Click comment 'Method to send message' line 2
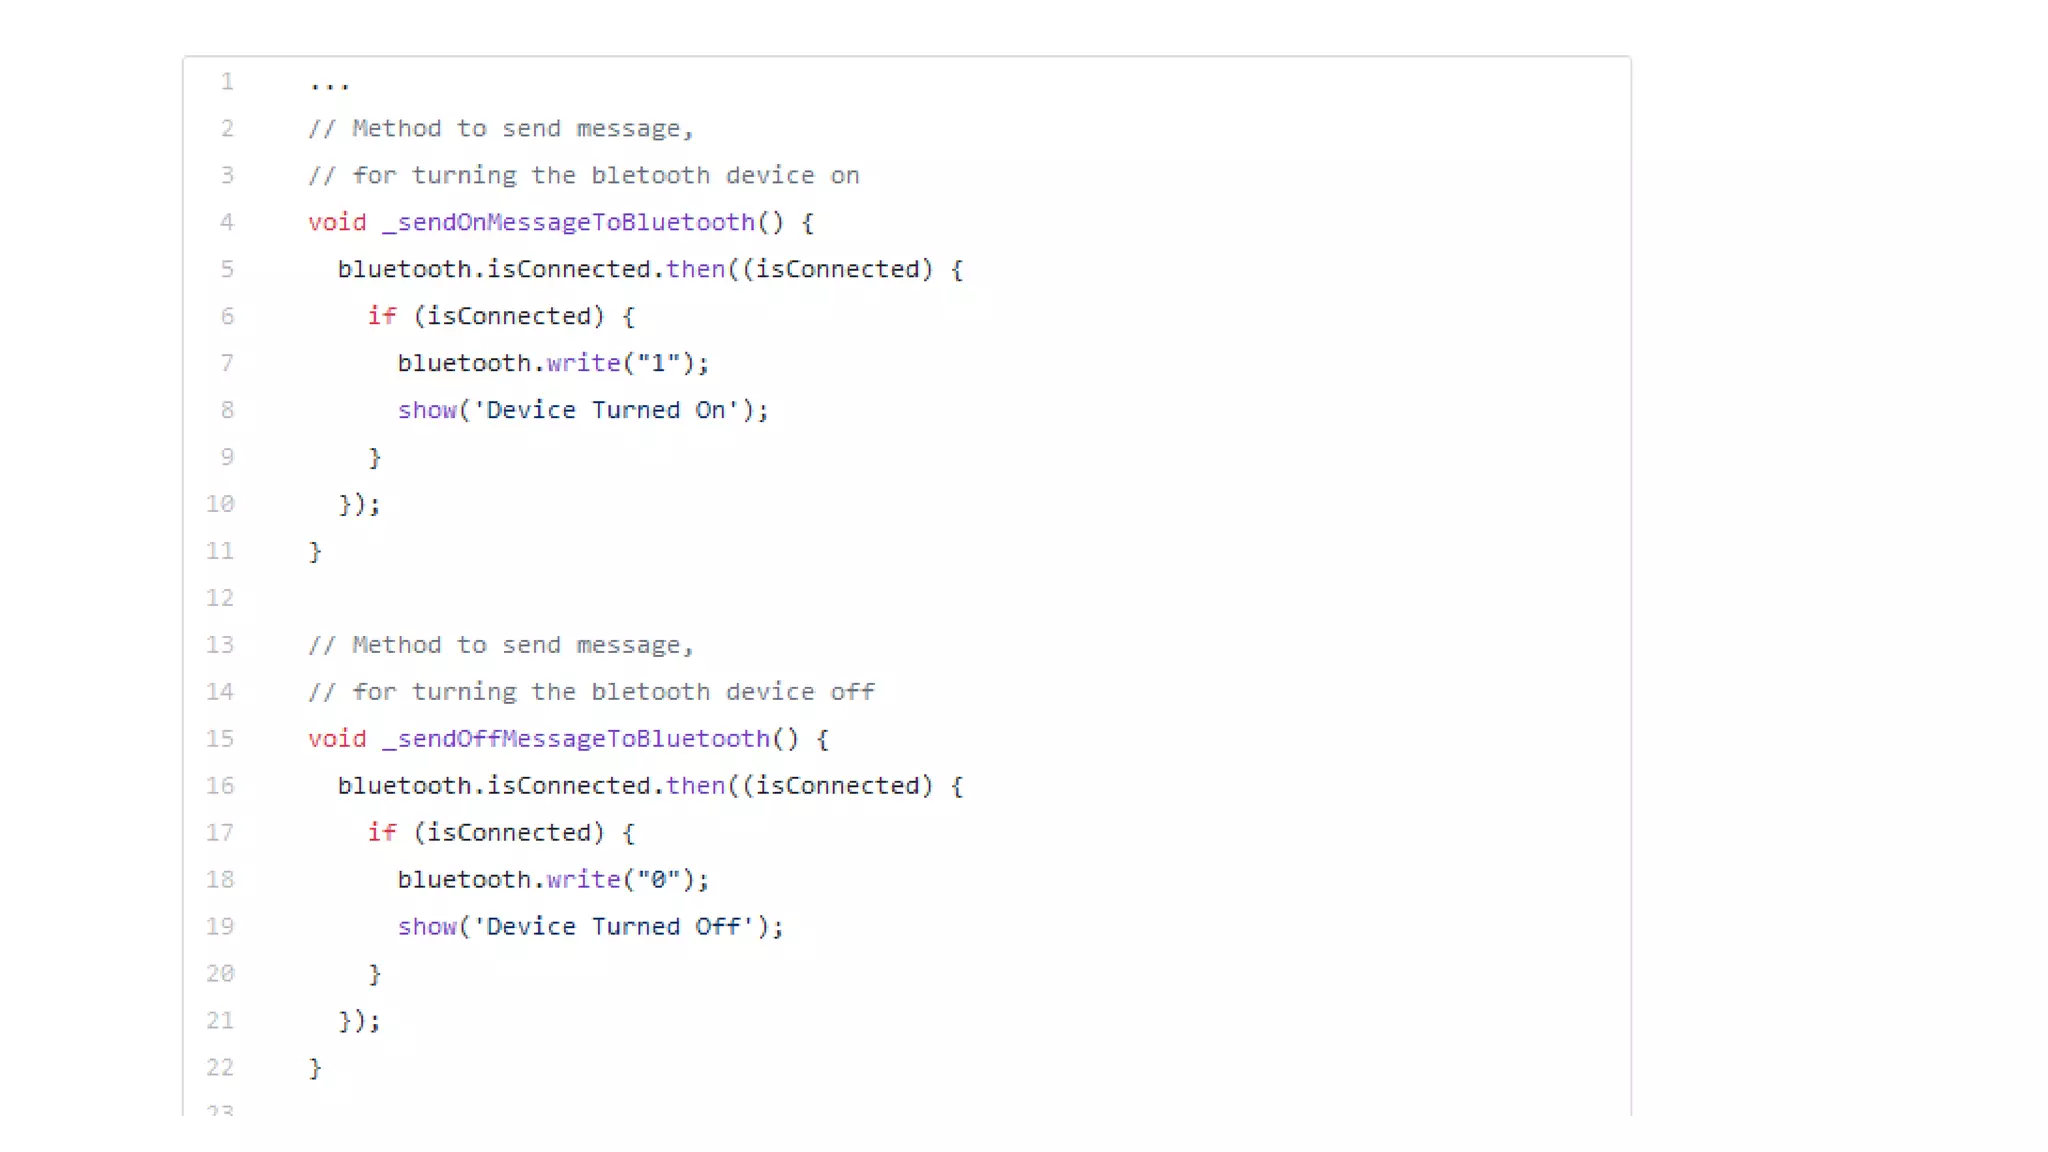 500,128
